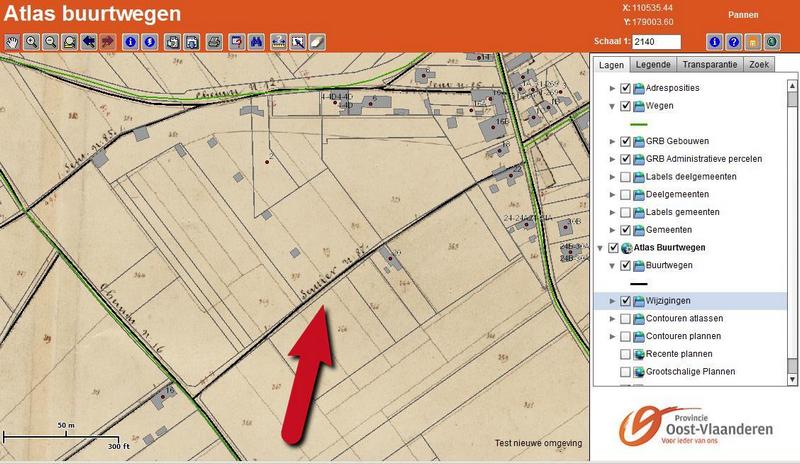Open help via question mark icon
Viewport: 800px width, 464px height.
(x=733, y=42)
